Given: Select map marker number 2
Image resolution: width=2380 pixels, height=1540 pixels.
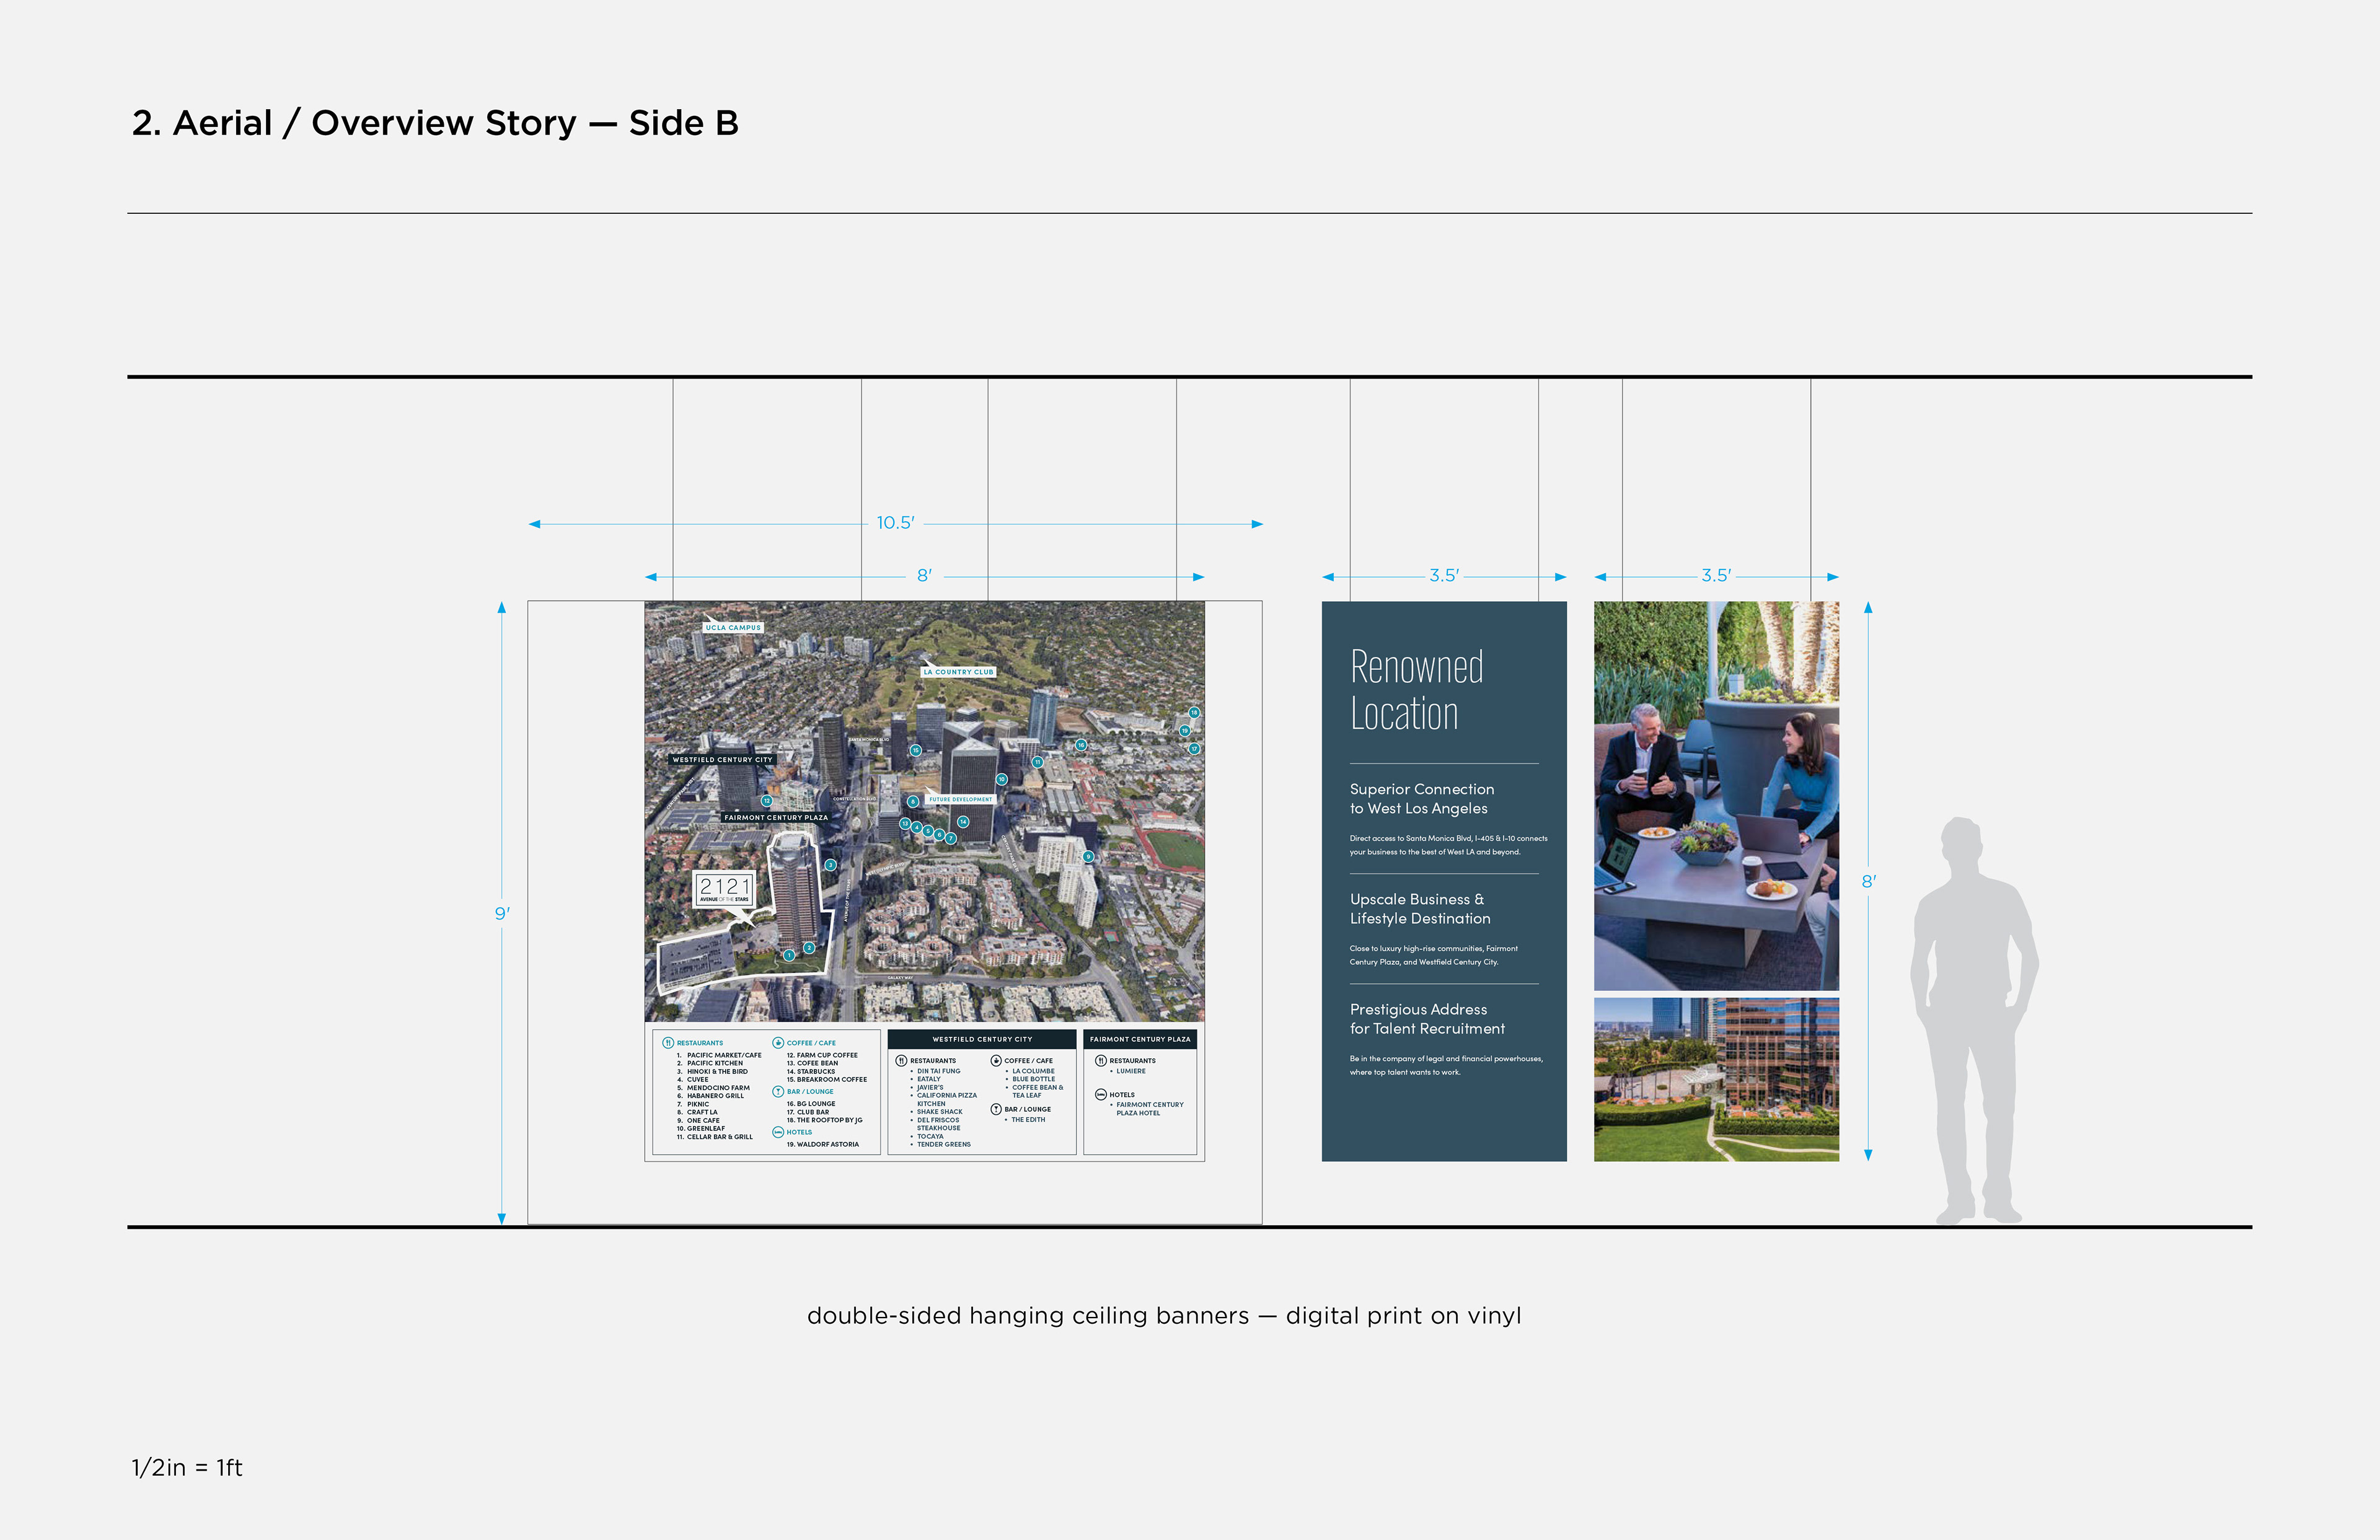Looking at the screenshot, I should pyautogui.click(x=809, y=948).
